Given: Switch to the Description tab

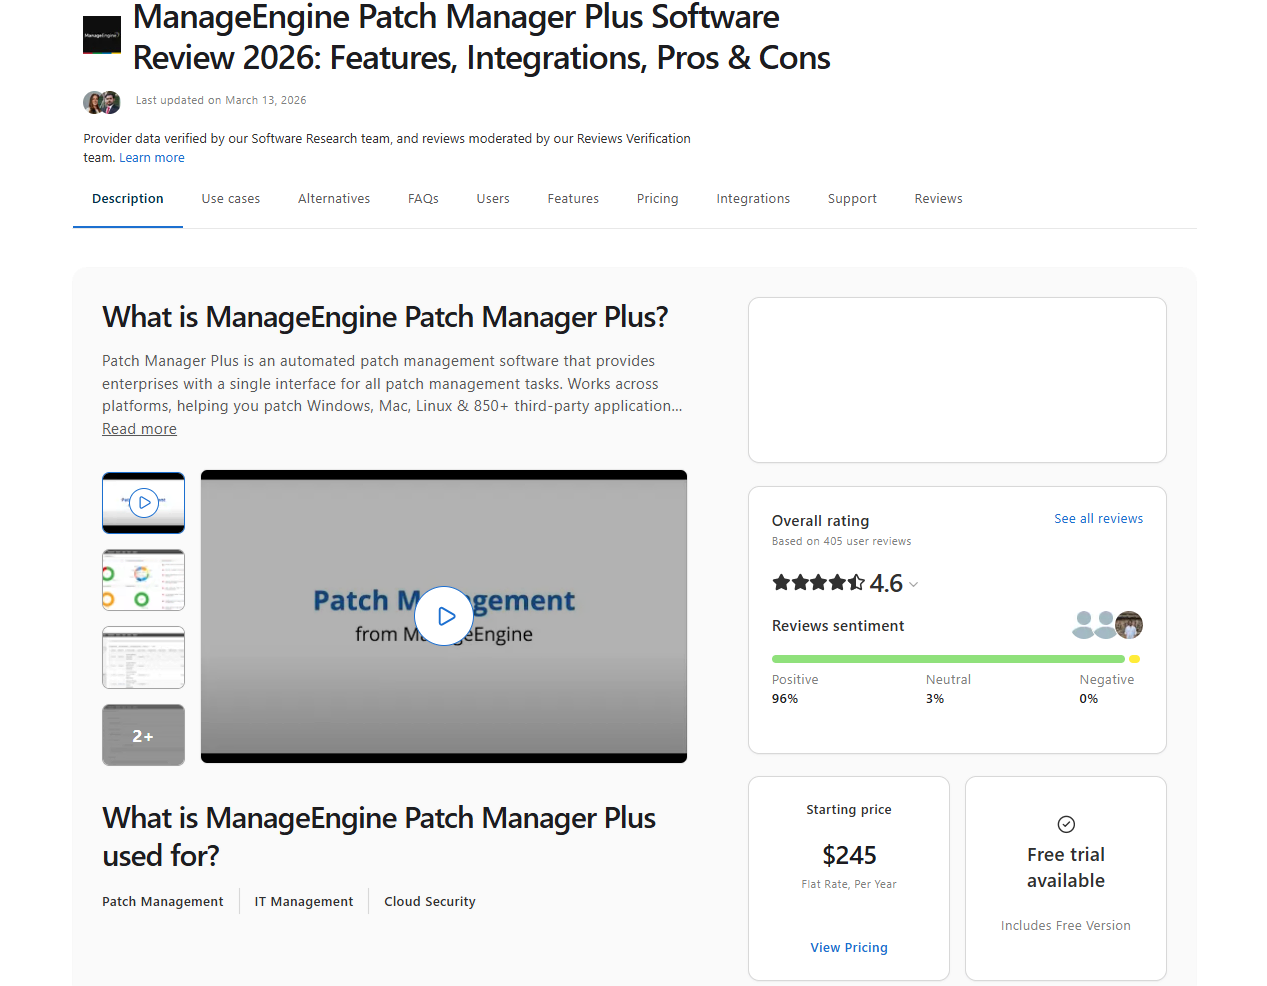Looking at the screenshot, I should click(x=128, y=199).
